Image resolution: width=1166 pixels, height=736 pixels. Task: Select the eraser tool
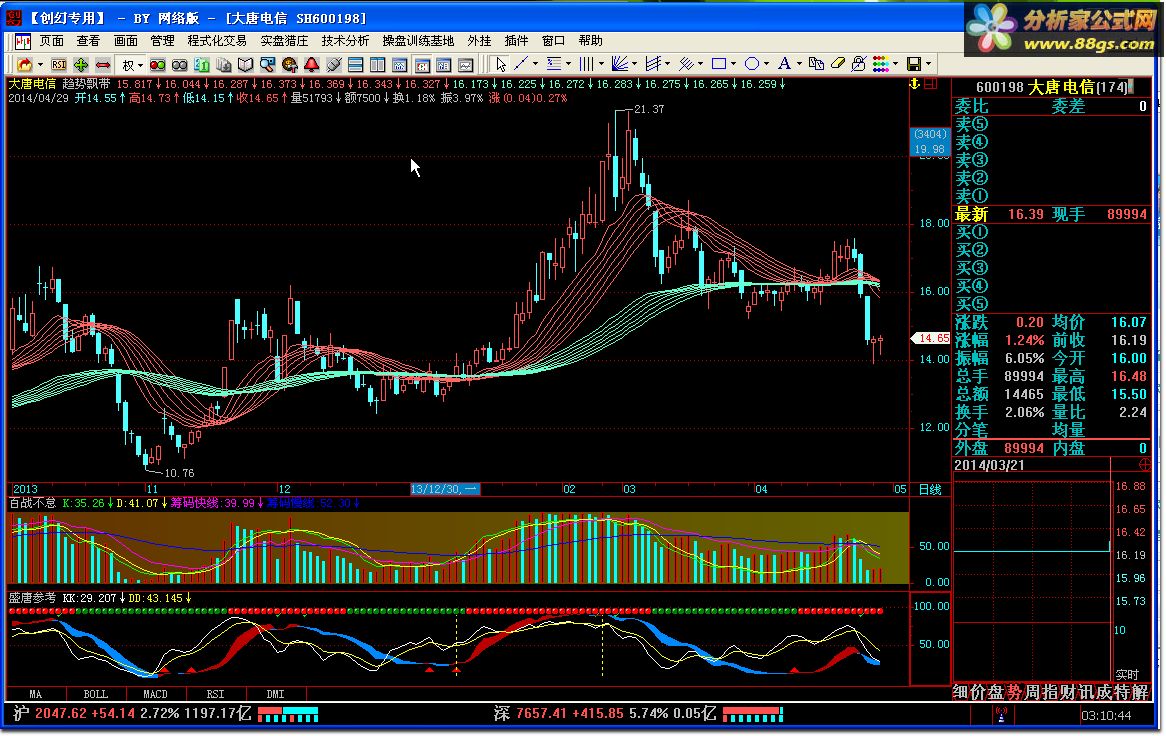(x=837, y=64)
